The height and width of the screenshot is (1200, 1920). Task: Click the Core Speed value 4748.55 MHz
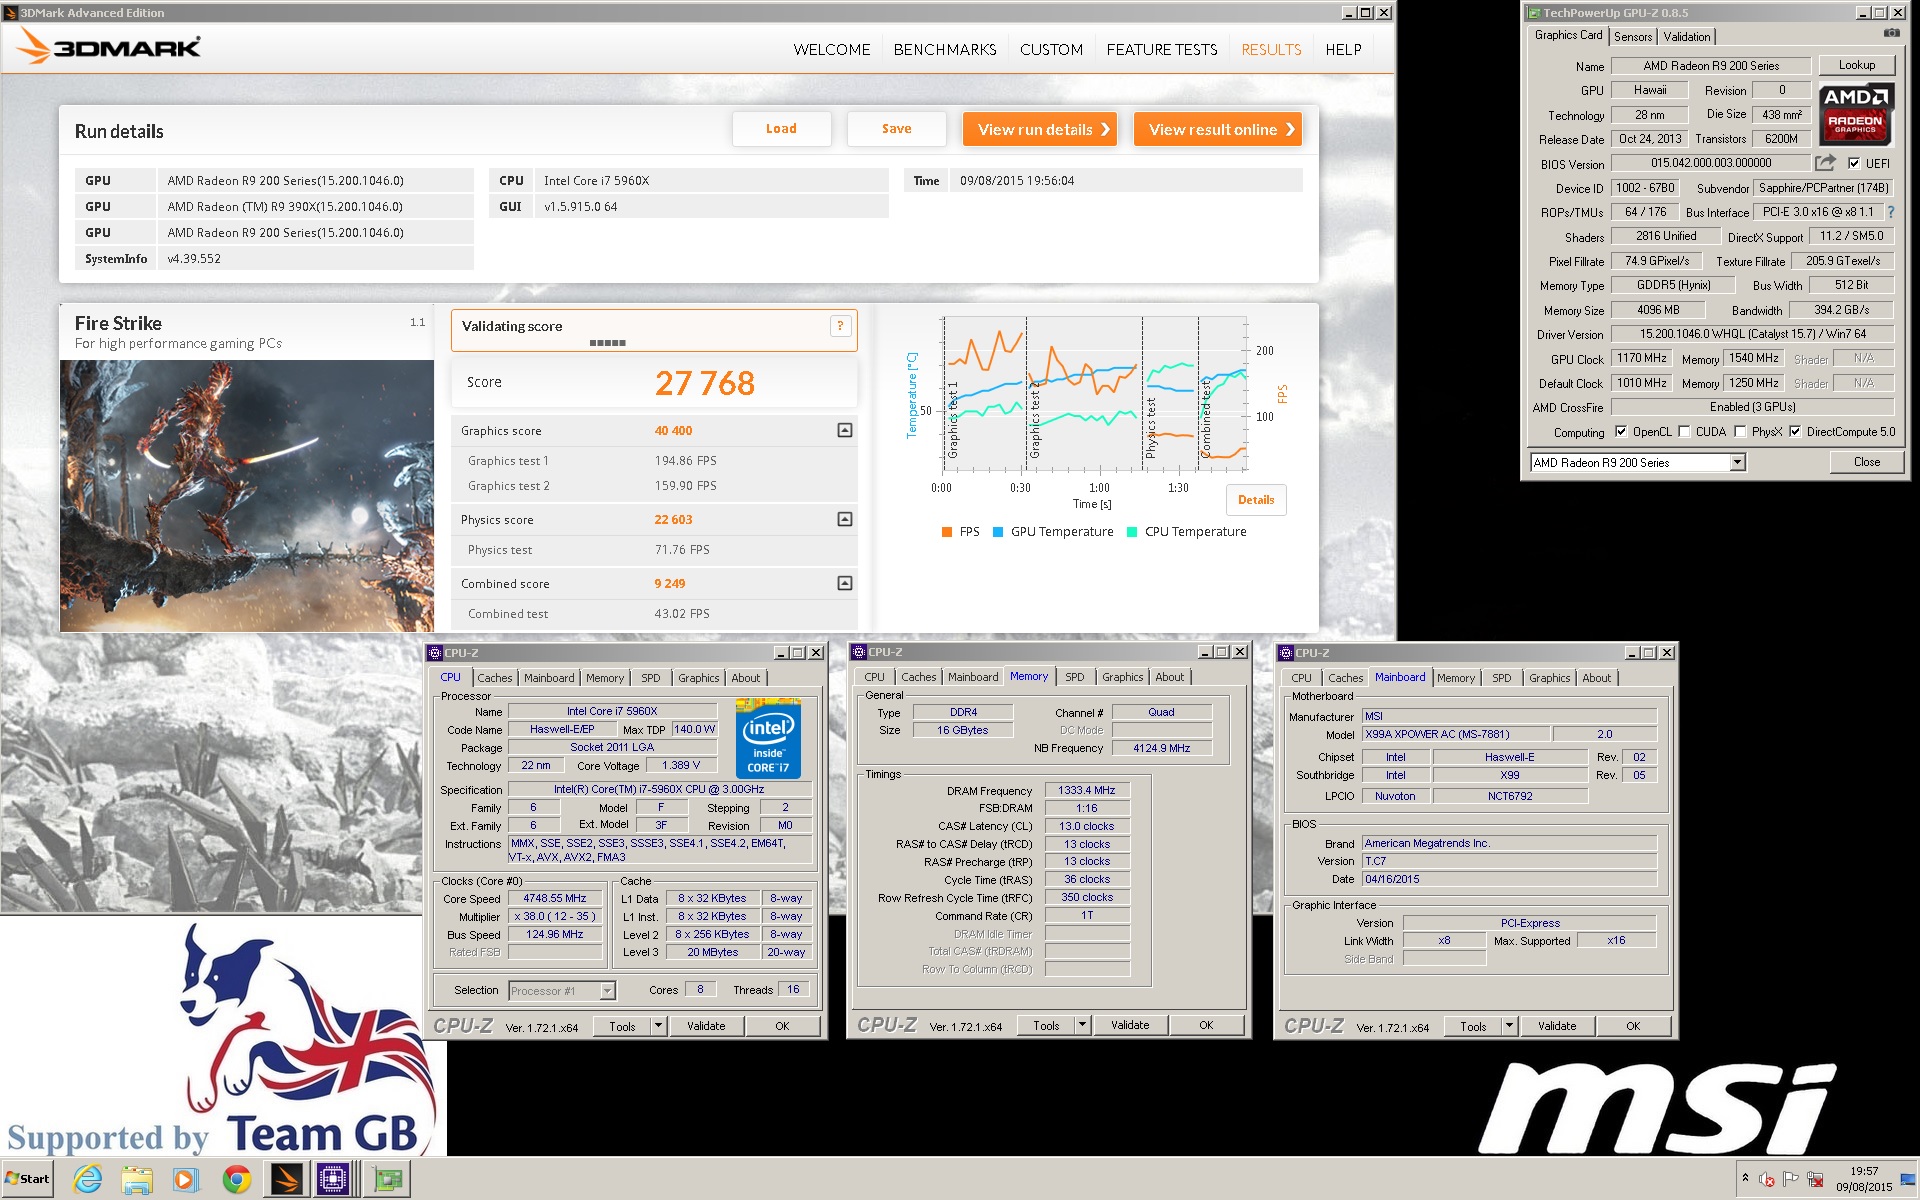tap(555, 898)
